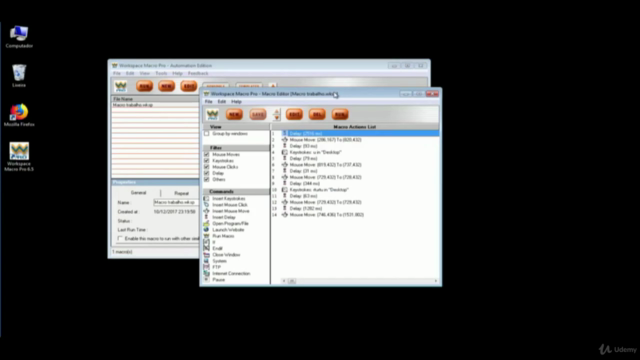Choose the Open Program/File command
The image size is (640, 360).
pos(230,224)
